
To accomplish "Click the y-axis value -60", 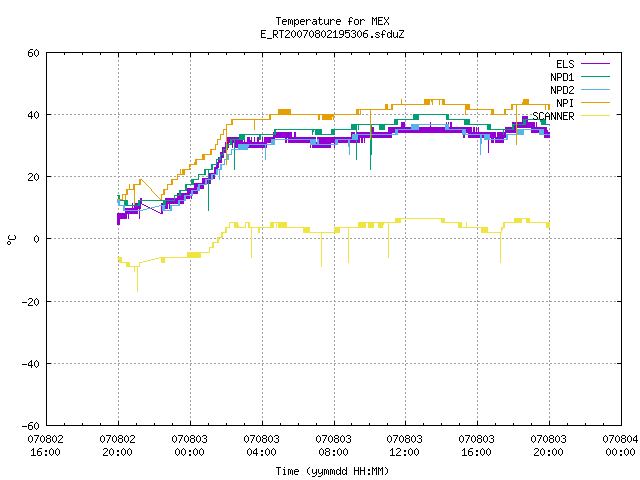I will [31, 426].
